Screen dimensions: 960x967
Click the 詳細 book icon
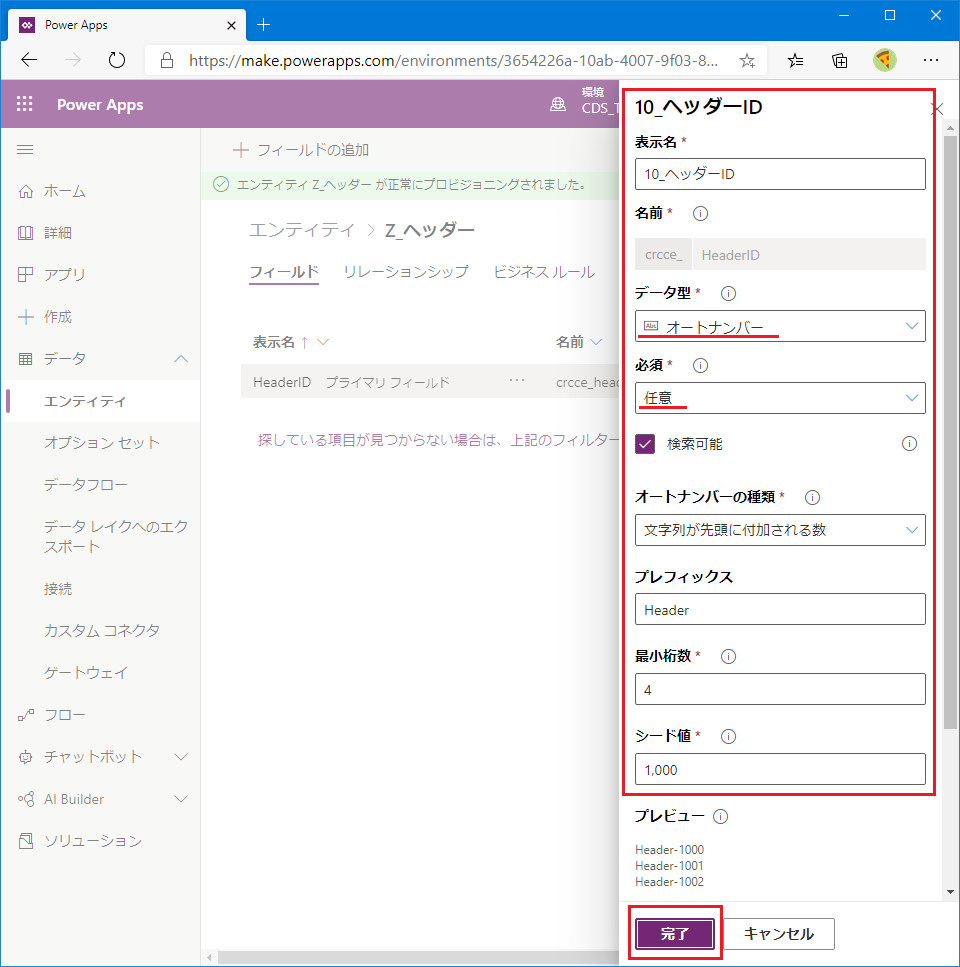click(x=25, y=233)
